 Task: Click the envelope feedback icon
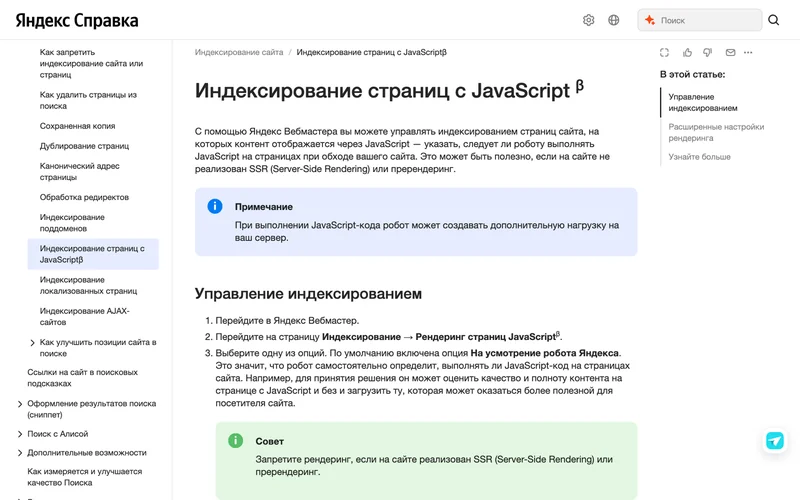[x=730, y=52]
